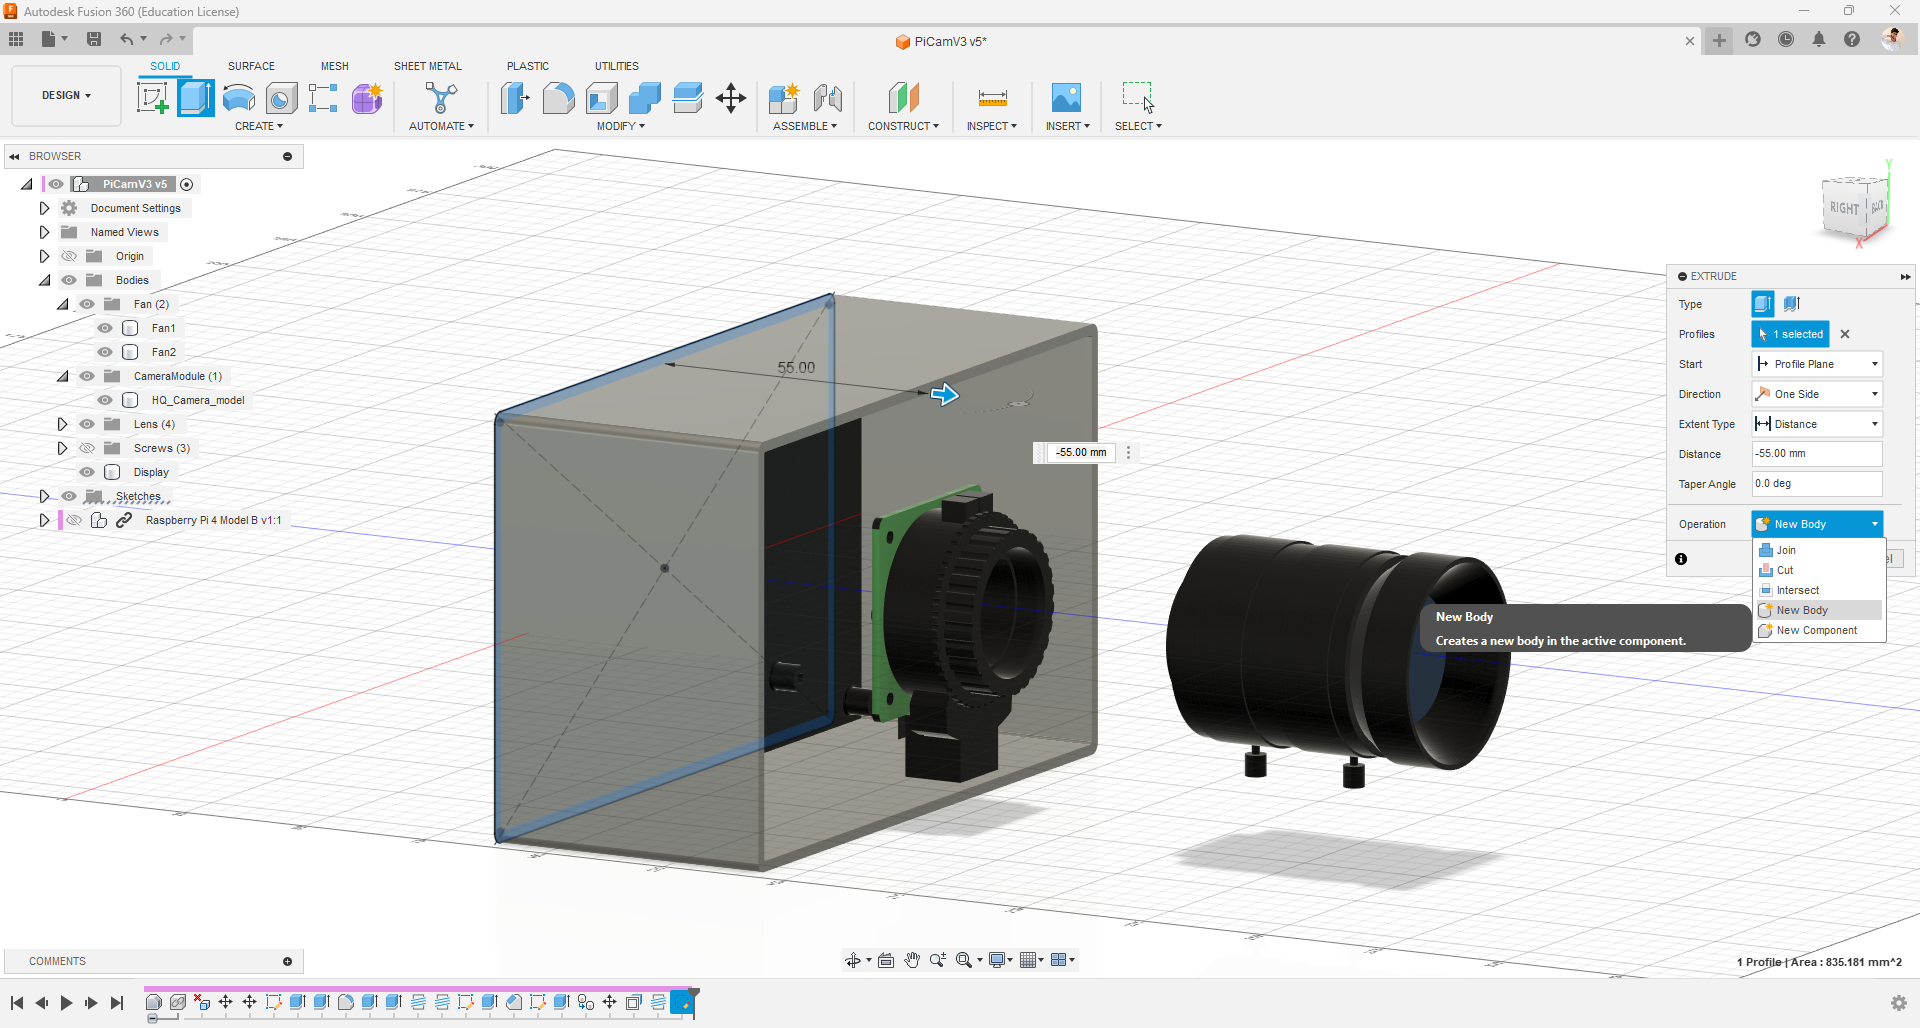The image size is (1920, 1028).
Task: Clear the selected profiles with X
Action: [x=1845, y=334]
